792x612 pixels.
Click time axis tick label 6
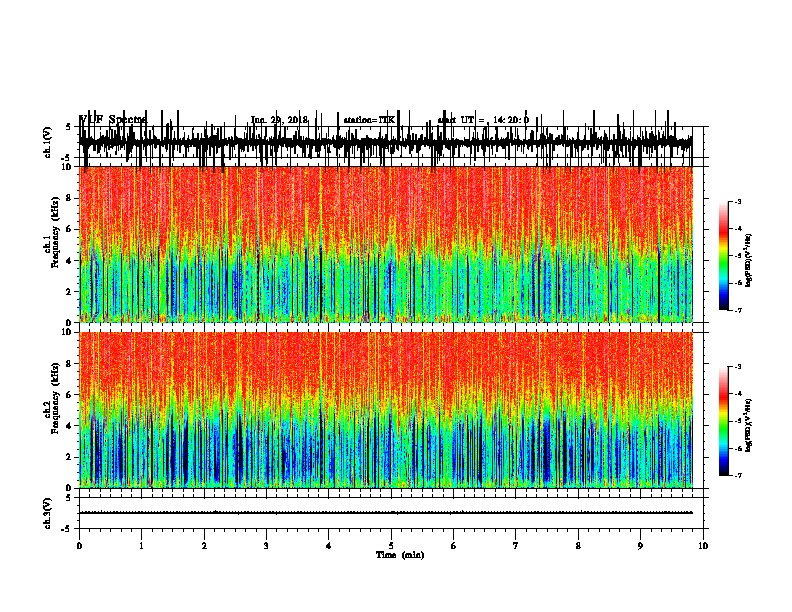pyautogui.click(x=454, y=545)
